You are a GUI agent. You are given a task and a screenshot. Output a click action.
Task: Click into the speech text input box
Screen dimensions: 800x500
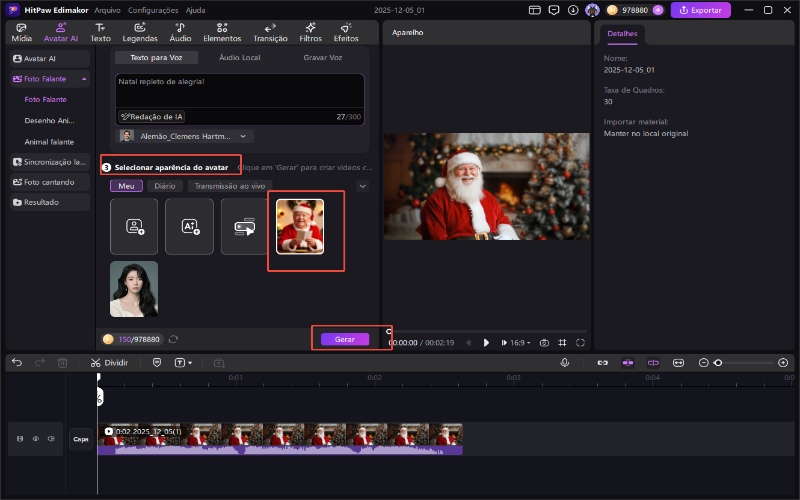coord(240,91)
